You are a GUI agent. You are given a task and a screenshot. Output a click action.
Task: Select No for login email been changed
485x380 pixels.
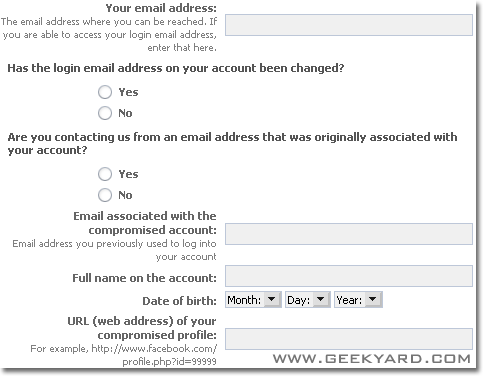105,113
